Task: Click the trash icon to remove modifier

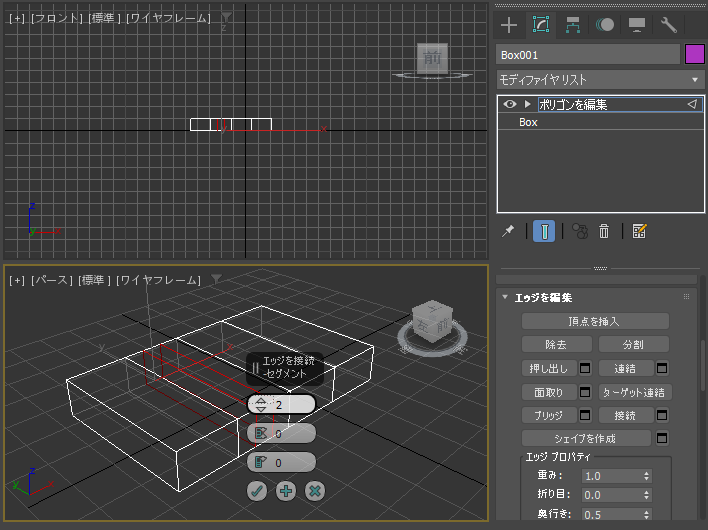Action: (x=604, y=231)
